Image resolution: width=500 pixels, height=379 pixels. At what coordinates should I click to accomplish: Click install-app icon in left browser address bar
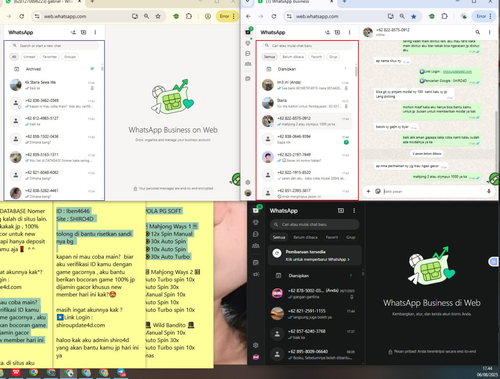click(135, 16)
